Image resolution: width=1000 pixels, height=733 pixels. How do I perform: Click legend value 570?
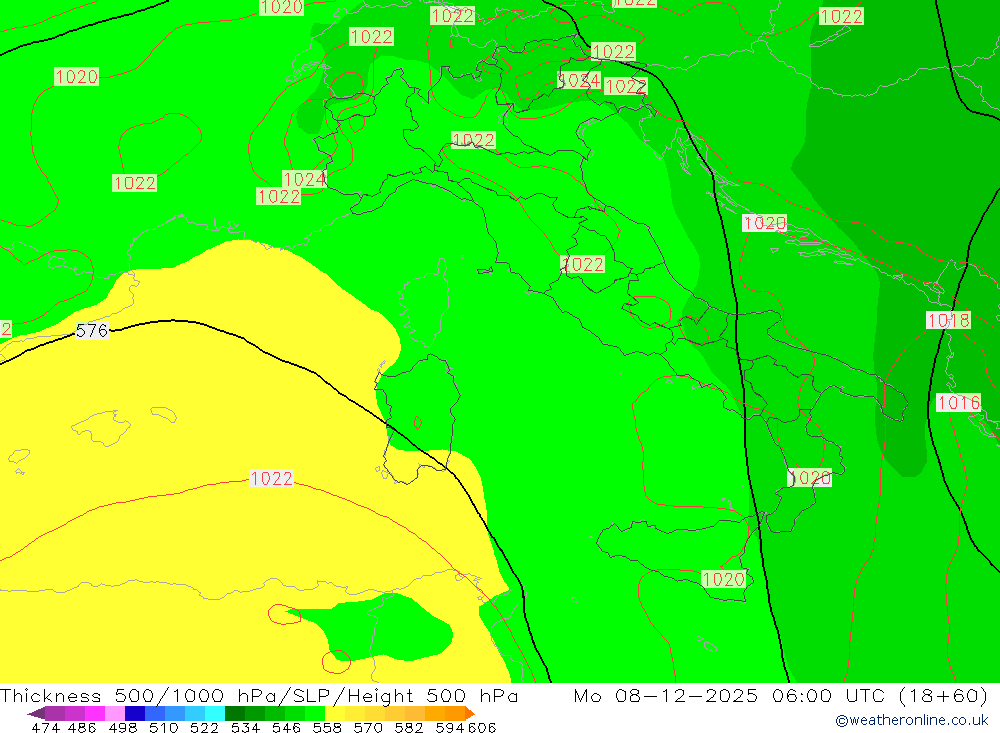pyautogui.click(x=368, y=728)
